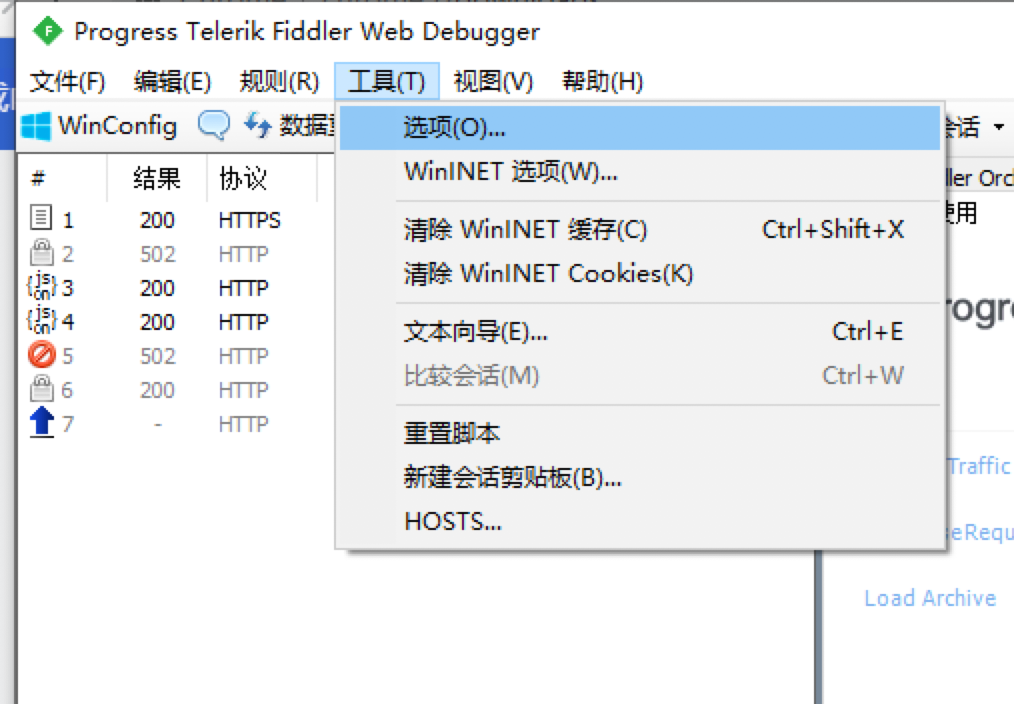Image resolution: width=1014 pixels, height=704 pixels.
Task: Select session 1 document icon
Action: pyautogui.click(x=41, y=218)
